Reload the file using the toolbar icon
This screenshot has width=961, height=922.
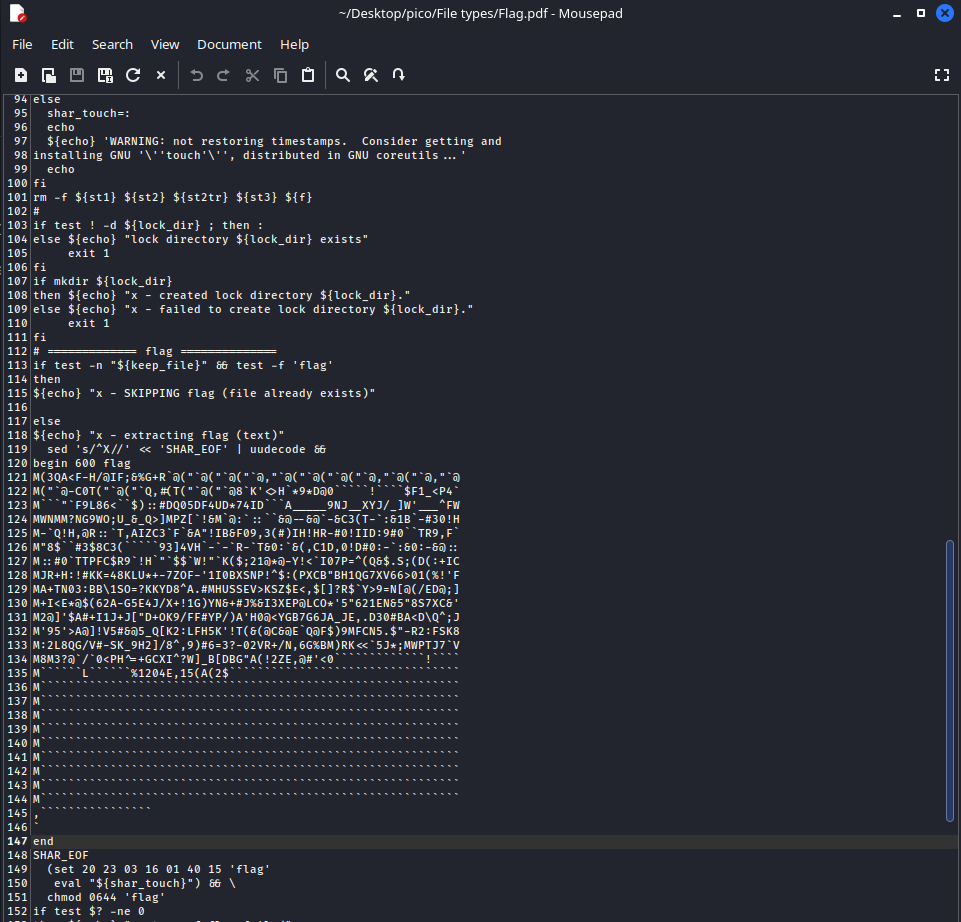point(133,75)
